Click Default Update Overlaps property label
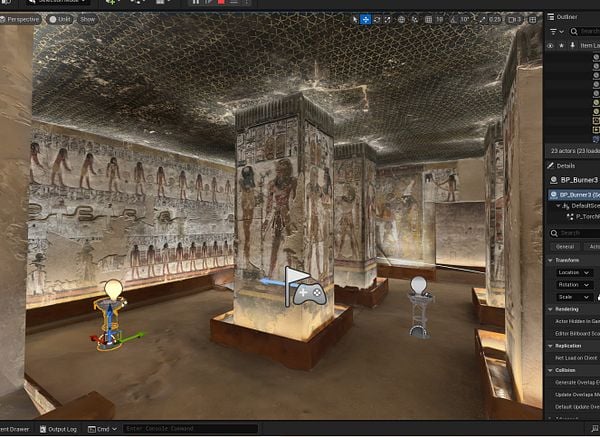The height and width of the screenshot is (437, 600). coord(577,407)
